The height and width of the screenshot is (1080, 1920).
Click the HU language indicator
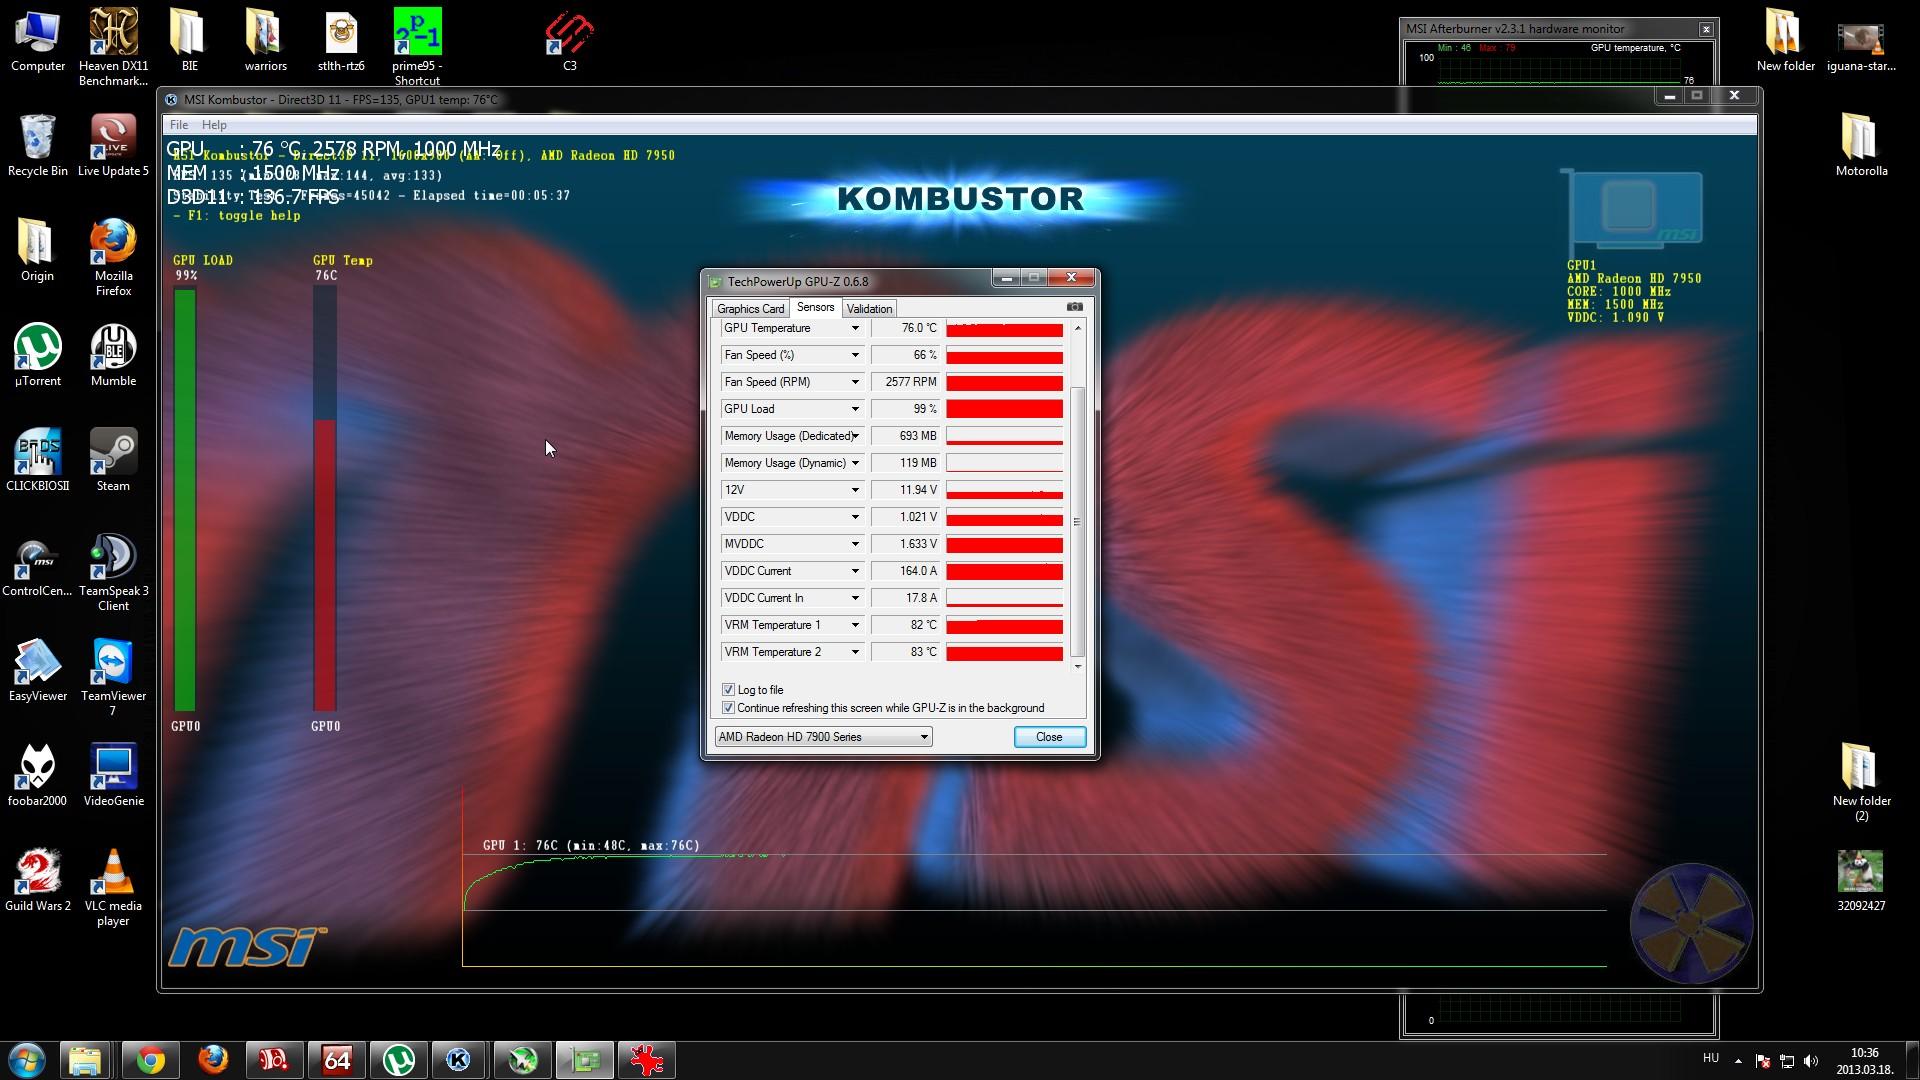point(1710,1058)
